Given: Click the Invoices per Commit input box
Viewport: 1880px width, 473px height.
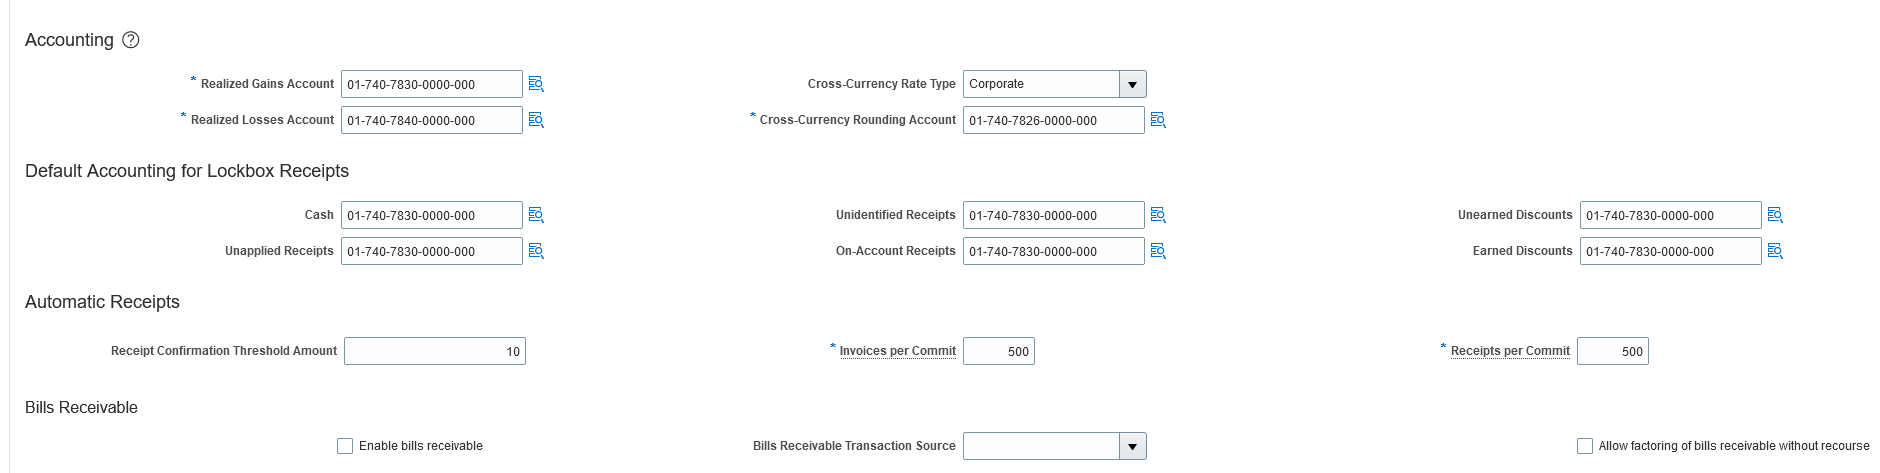Looking at the screenshot, I should point(998,351).
